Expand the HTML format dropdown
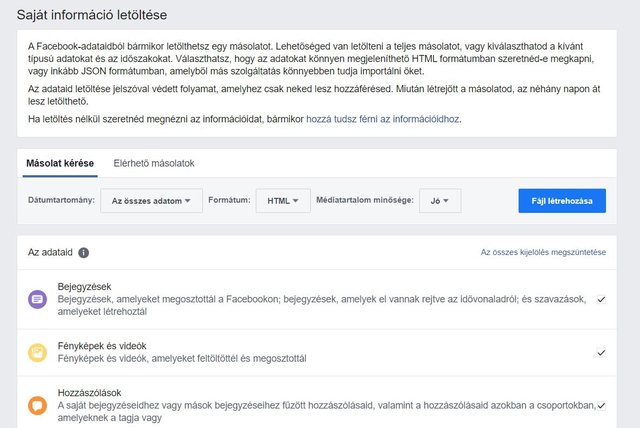 coord(283,201)
